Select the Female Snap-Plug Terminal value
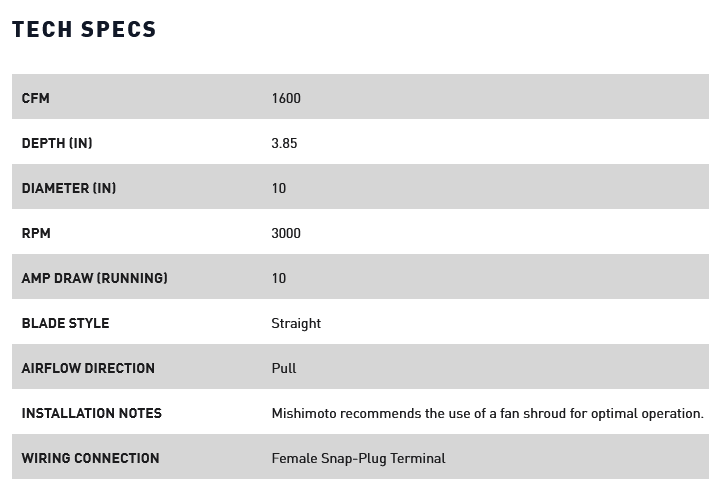 click(358, 458)
